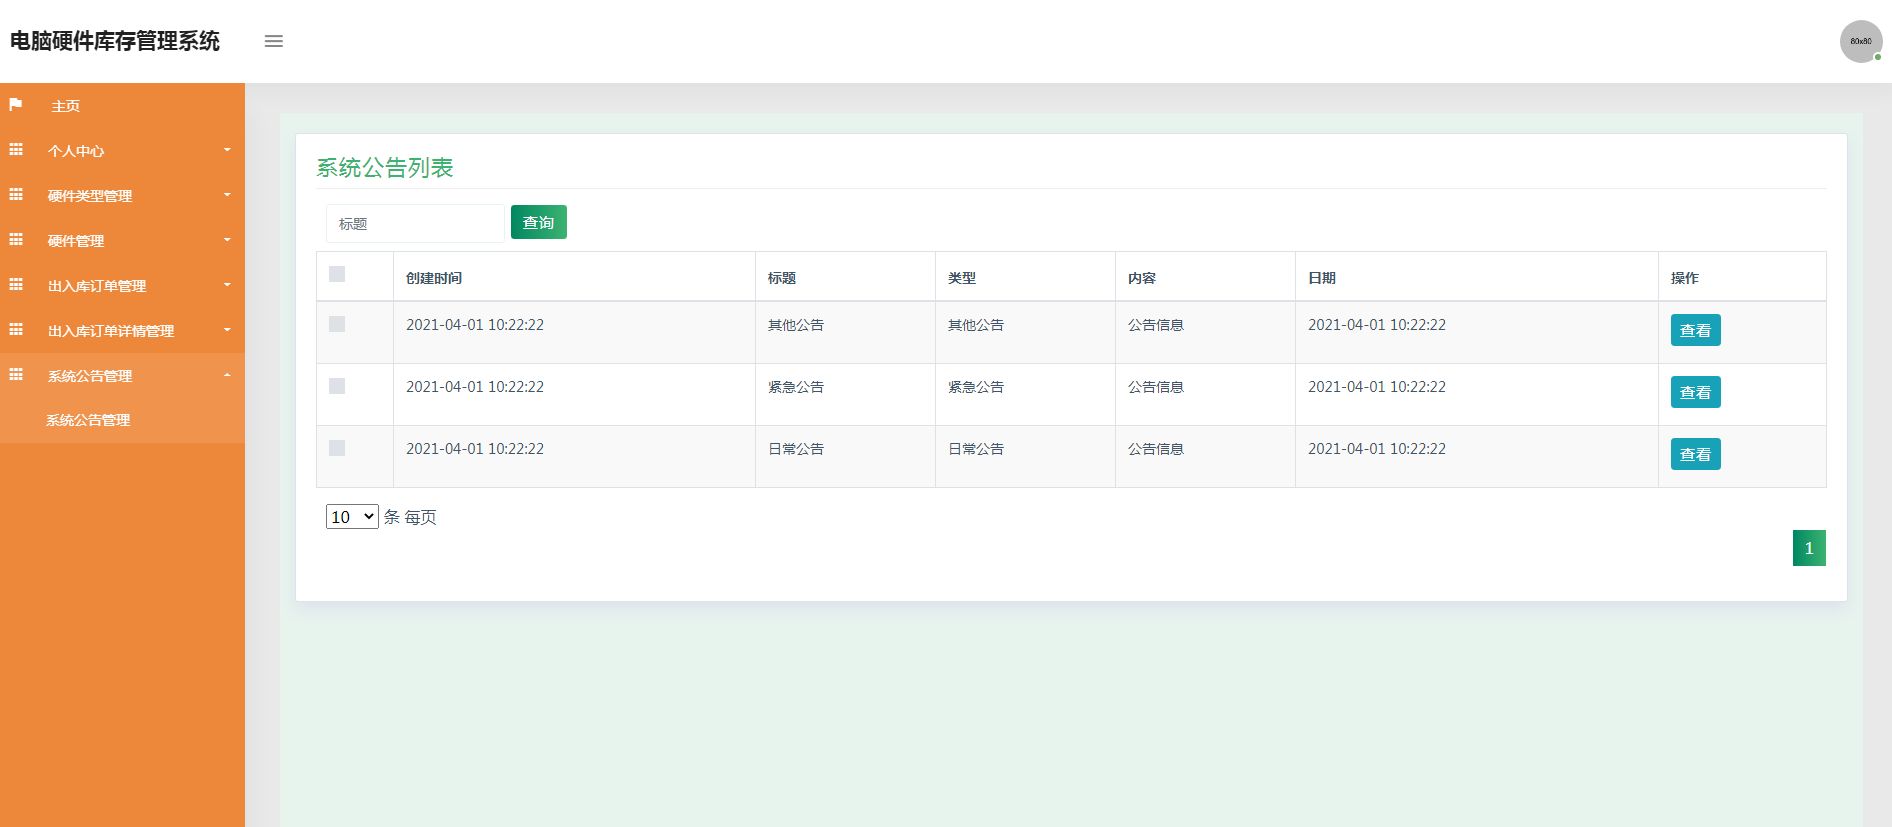Expand the 硬件类型管理 arrow
1892x827 pixels.
[227, 195]
